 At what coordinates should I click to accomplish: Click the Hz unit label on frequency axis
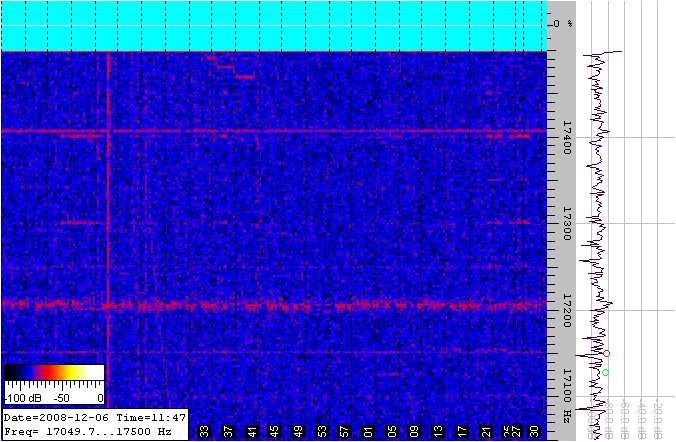click(x=567, y=416)
